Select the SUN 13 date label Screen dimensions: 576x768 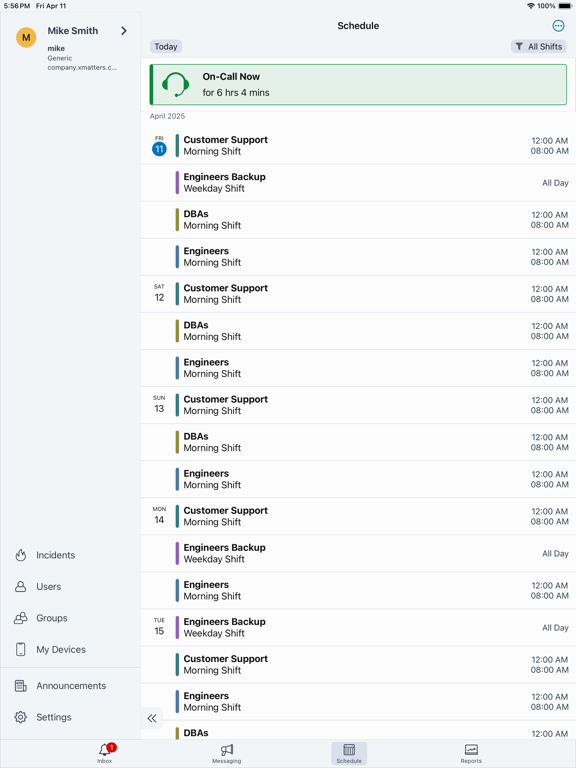click(159, 405)
